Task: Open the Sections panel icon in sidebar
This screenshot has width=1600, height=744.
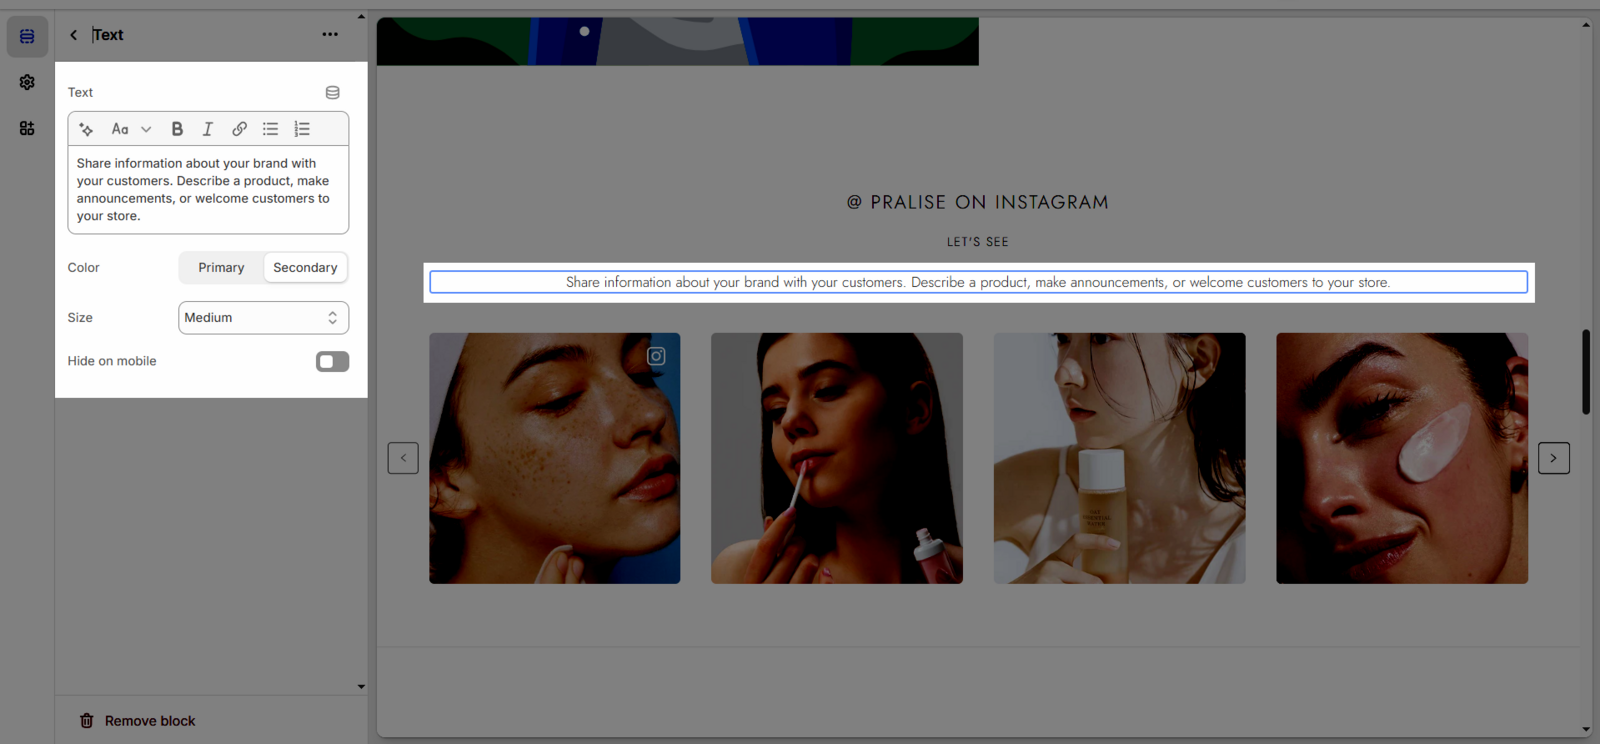Action: click(27, 37)
